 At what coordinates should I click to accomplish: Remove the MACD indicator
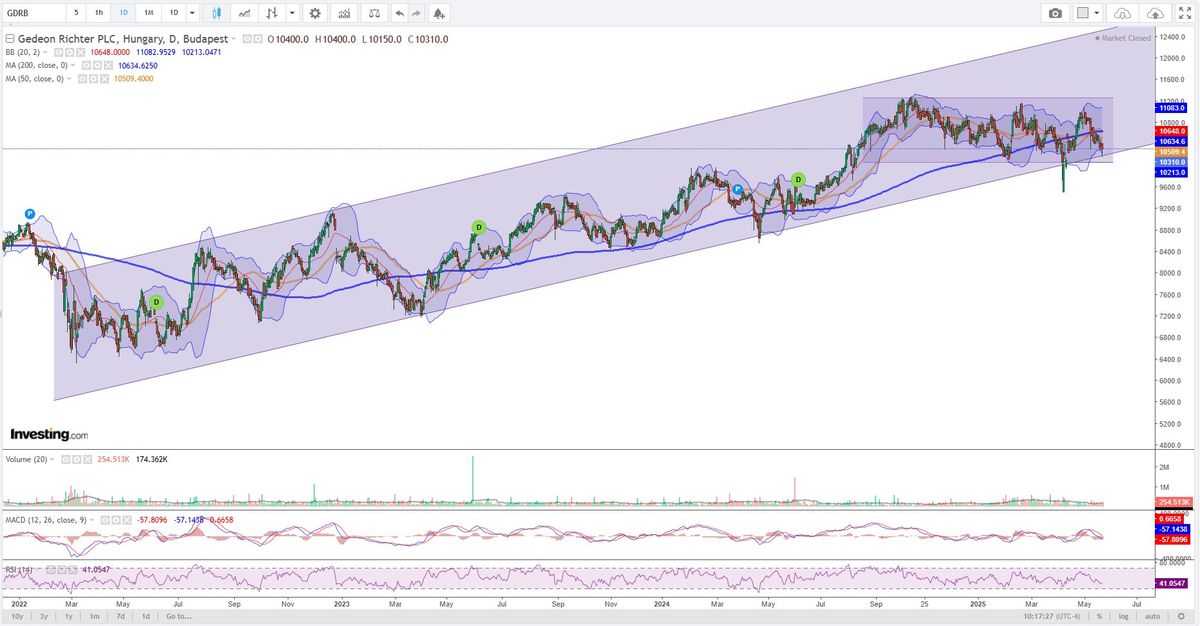(127, 520)
